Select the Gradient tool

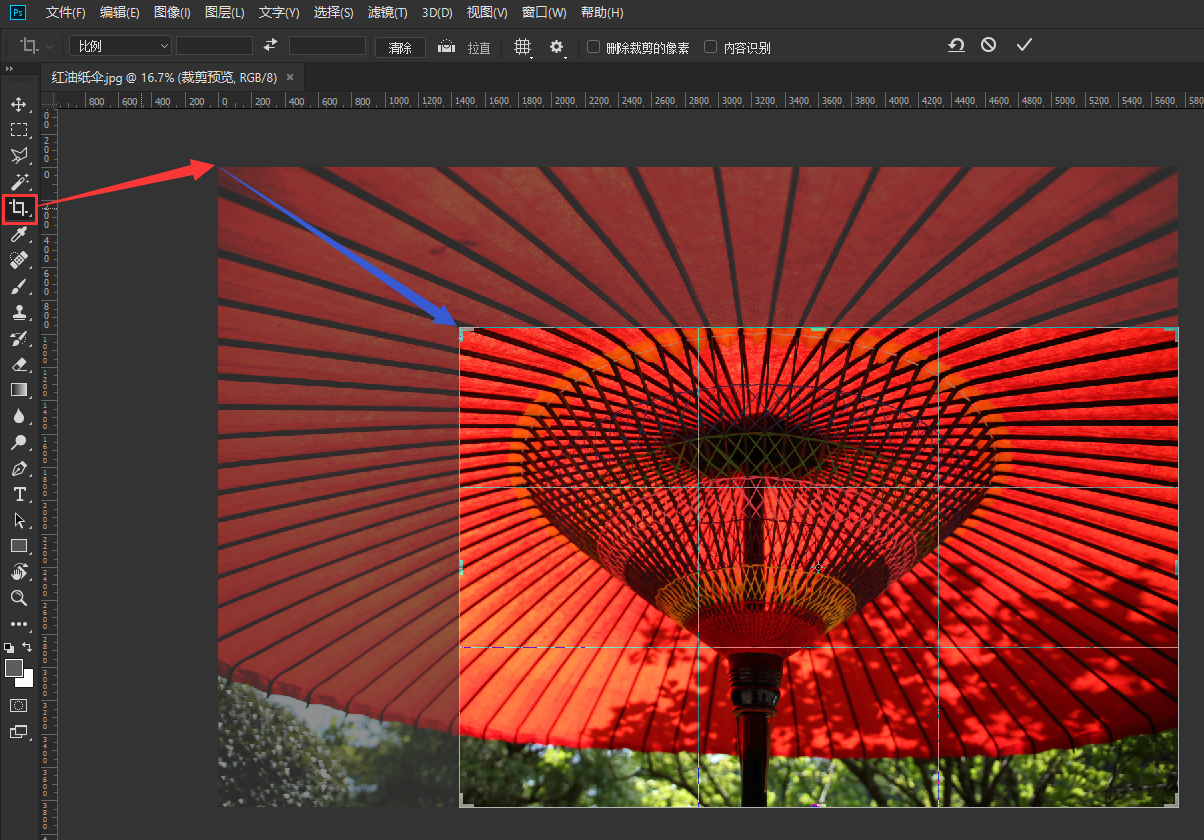pos(19,390)
